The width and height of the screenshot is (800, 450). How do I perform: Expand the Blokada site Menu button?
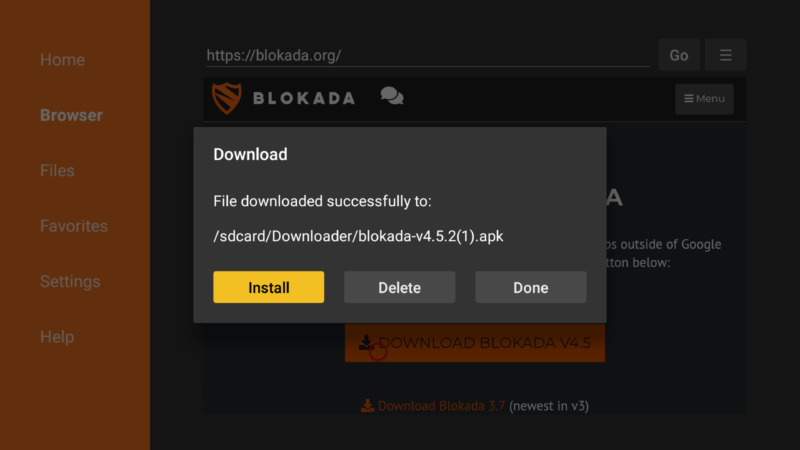704,98
